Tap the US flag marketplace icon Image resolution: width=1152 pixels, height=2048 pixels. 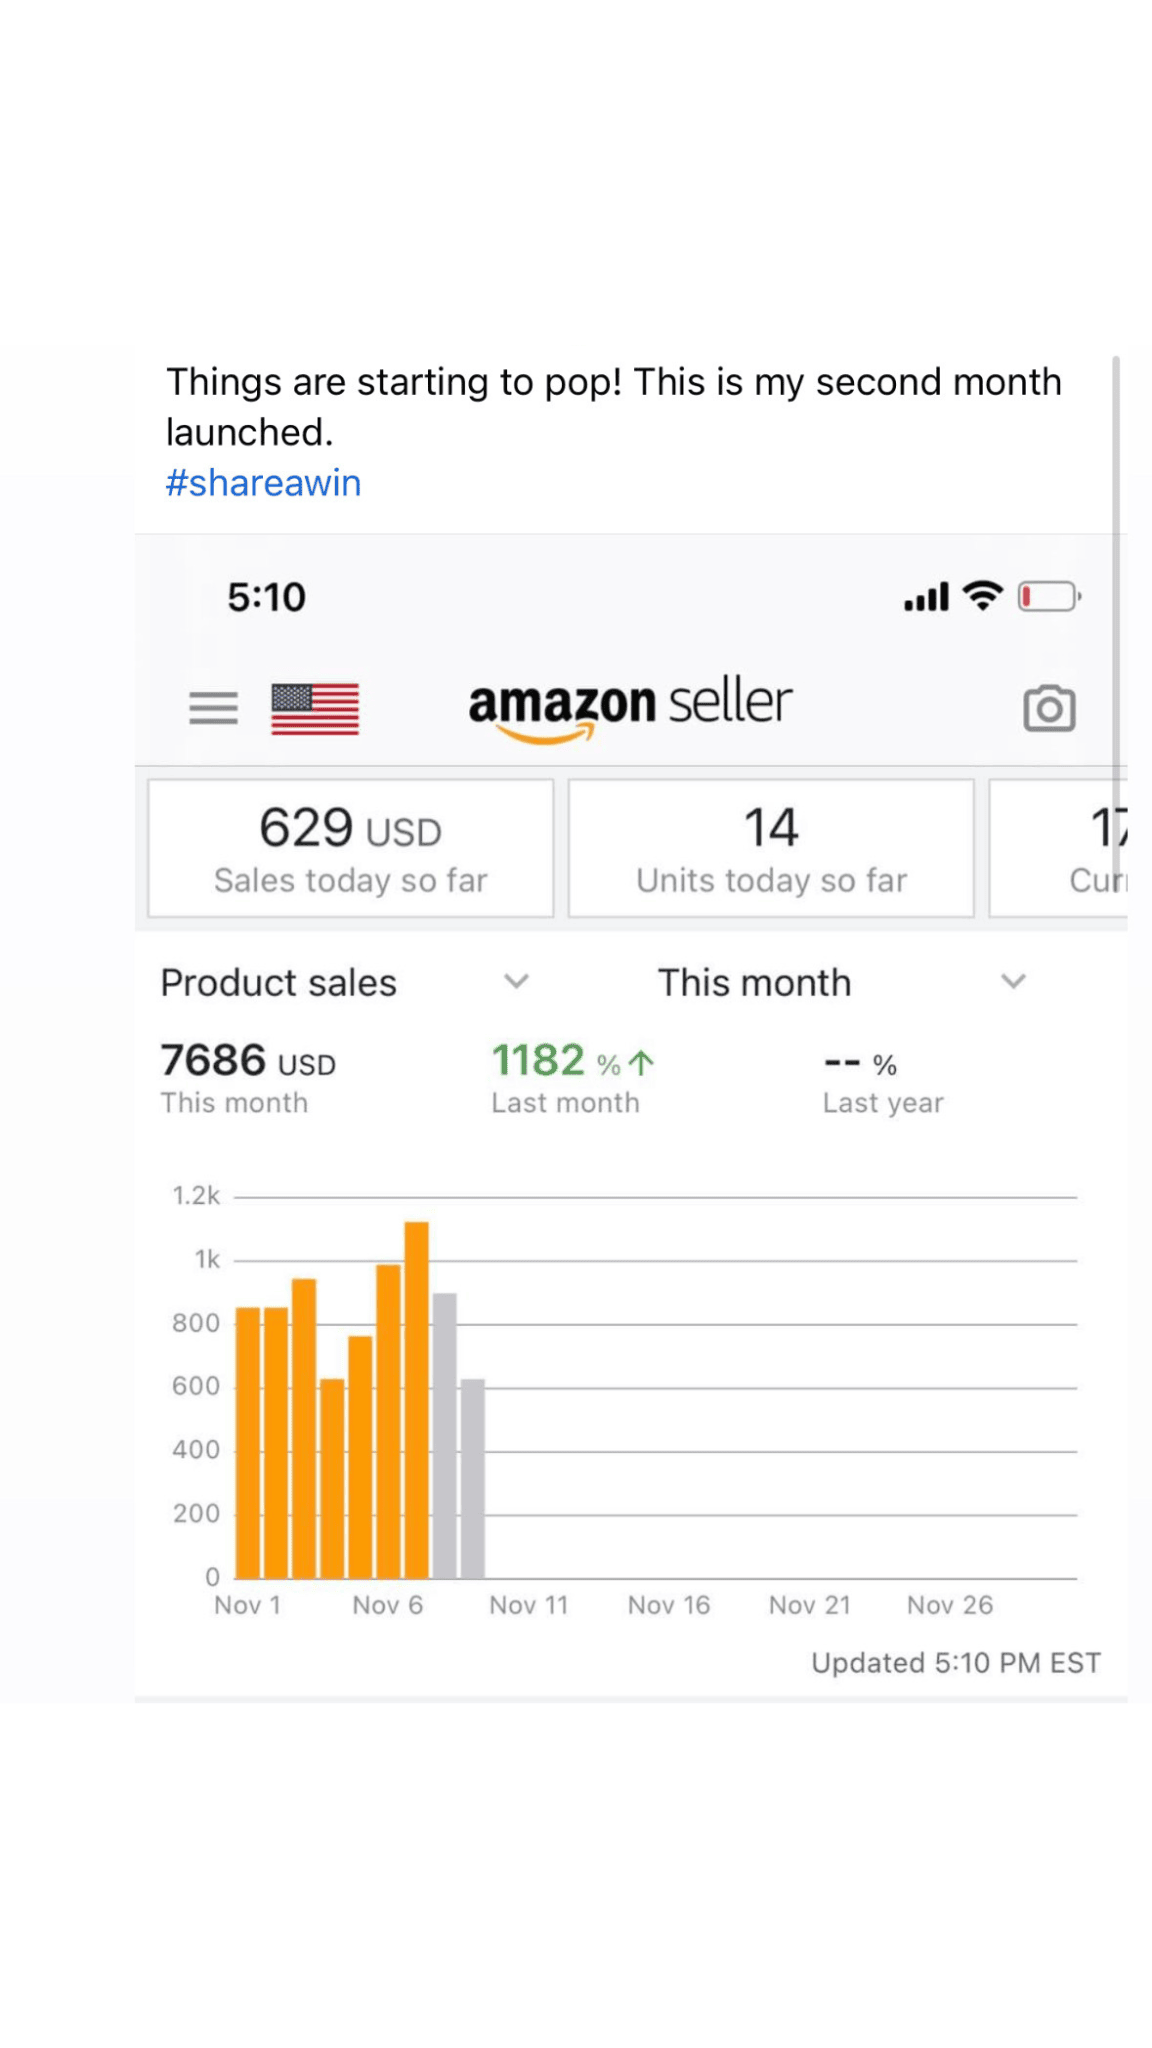click(315, 709)
